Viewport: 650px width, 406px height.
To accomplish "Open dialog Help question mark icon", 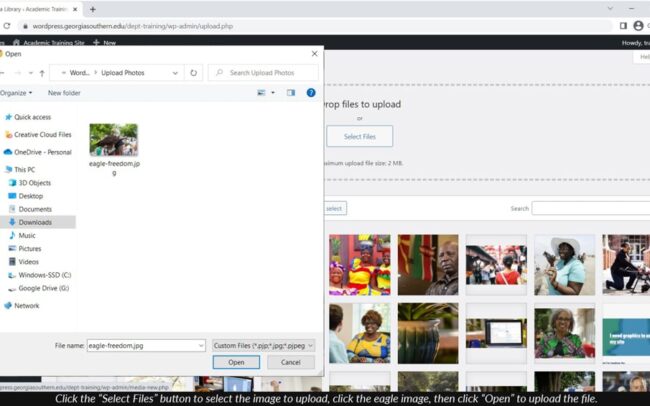I will [311, 93].
